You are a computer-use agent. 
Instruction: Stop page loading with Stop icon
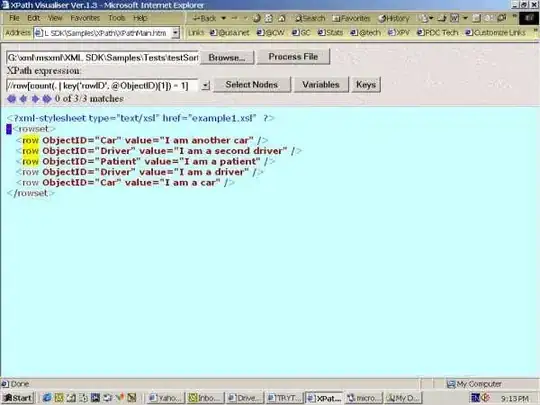click(257, 18)
